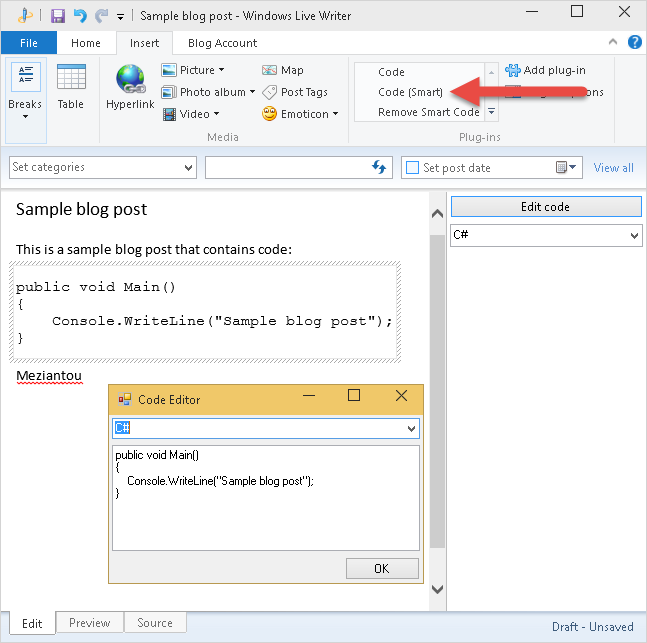Click the Save icon in title bar
This screenshot has height=643, width=647.
point(58,16)
